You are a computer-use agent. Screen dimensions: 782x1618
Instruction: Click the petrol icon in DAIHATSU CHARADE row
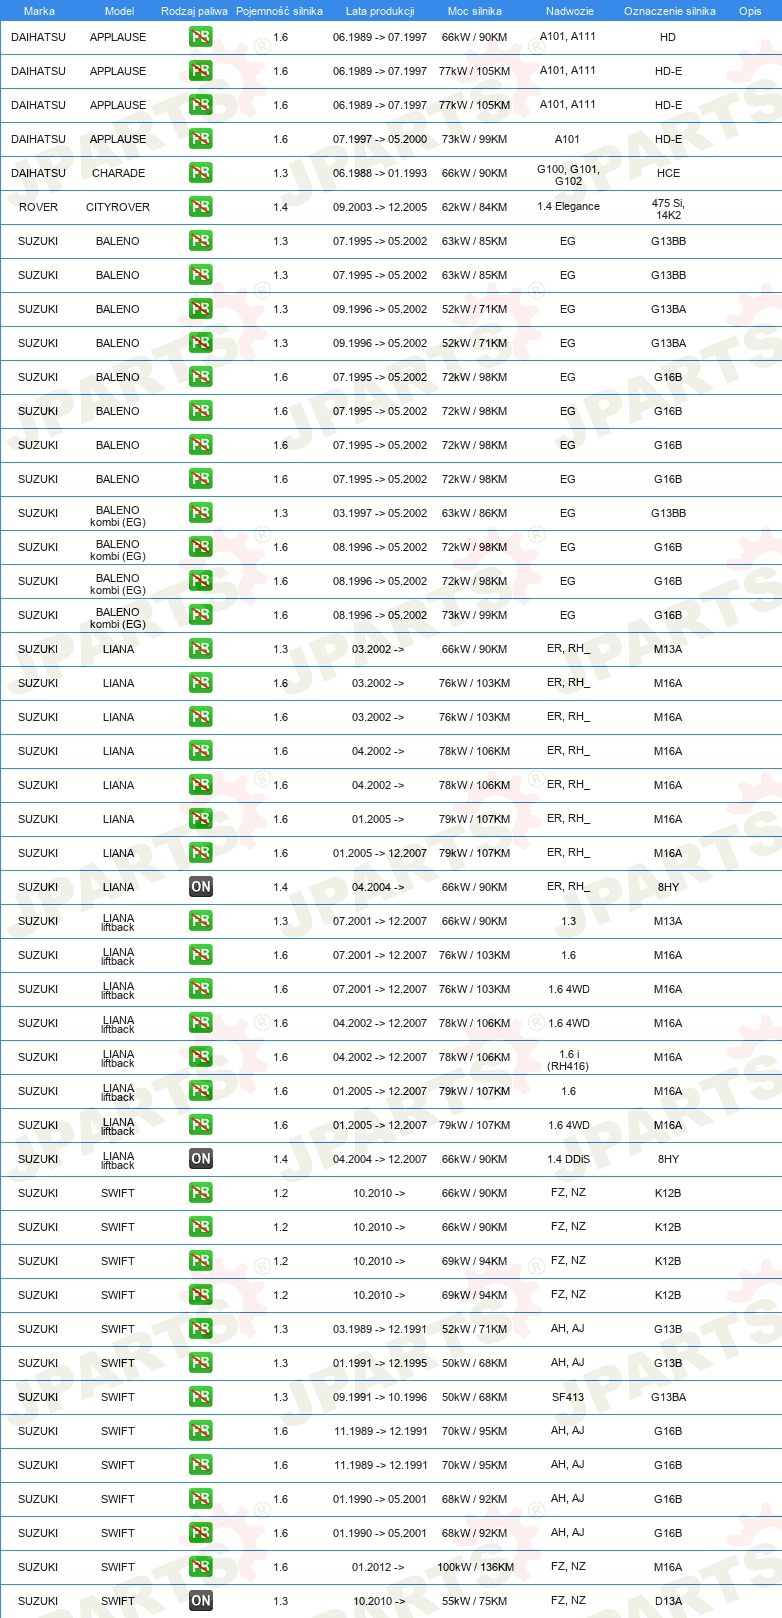tap(201, 173)
